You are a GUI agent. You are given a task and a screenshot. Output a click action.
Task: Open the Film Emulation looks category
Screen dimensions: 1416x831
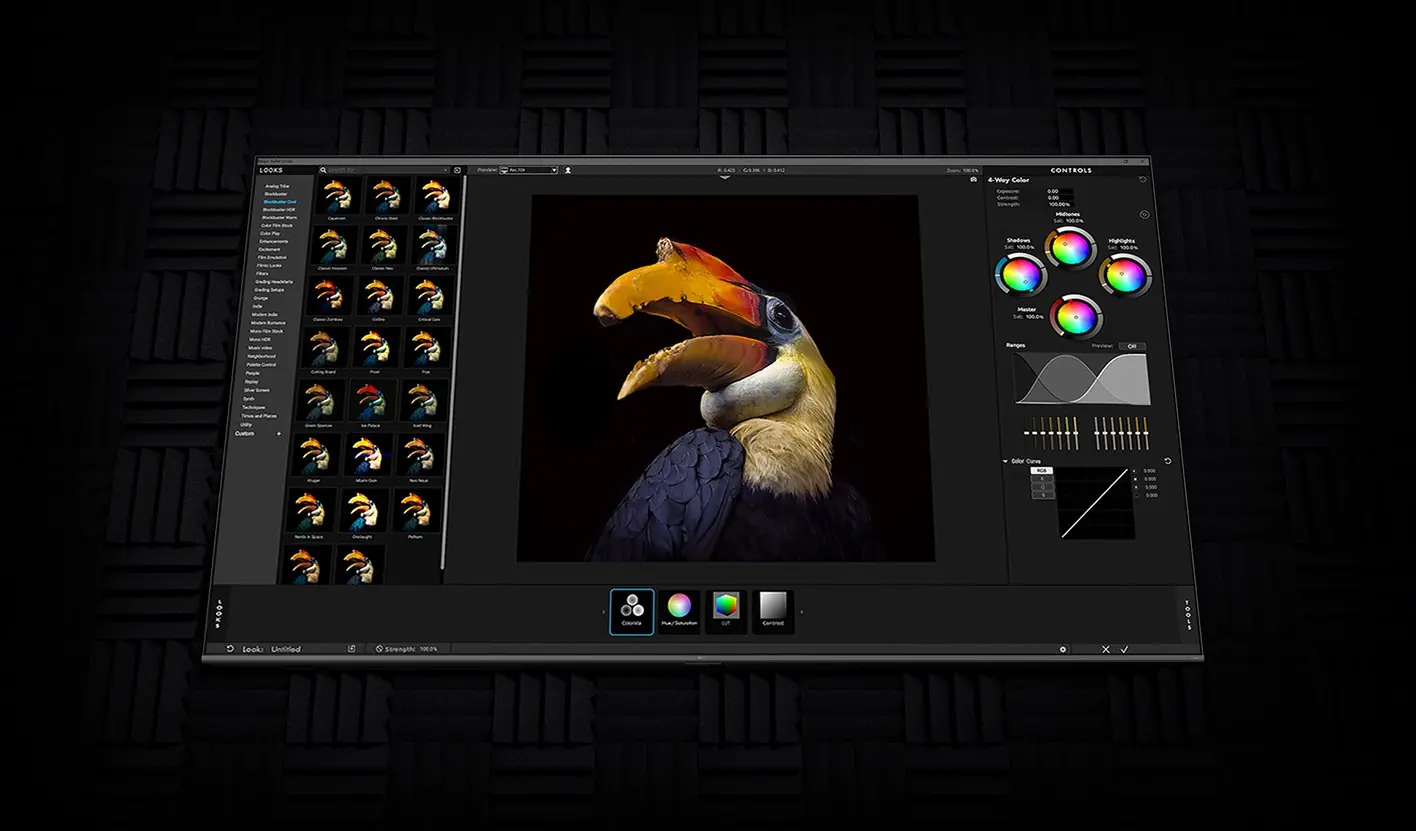[272, 257]
